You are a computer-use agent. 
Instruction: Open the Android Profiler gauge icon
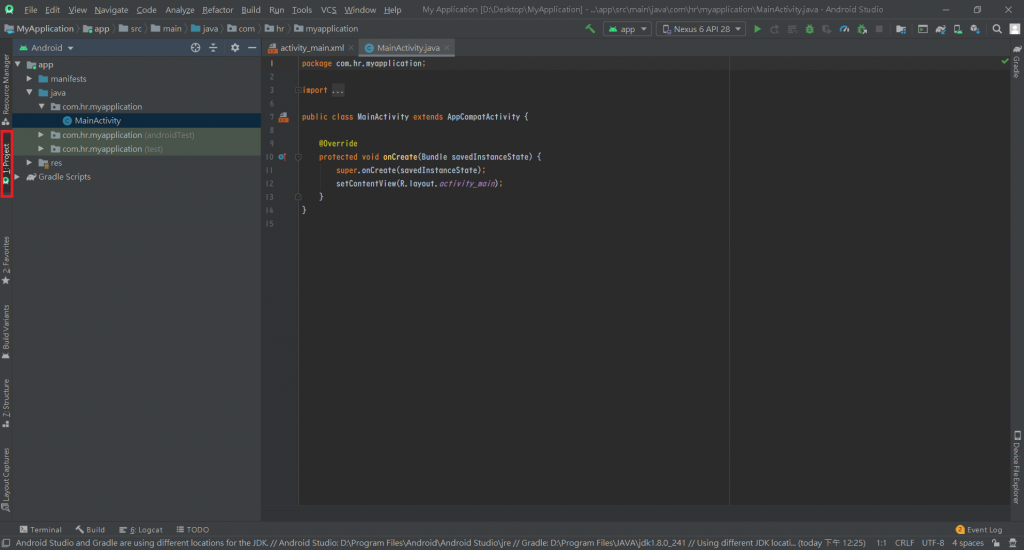click(x=844, y=29)
